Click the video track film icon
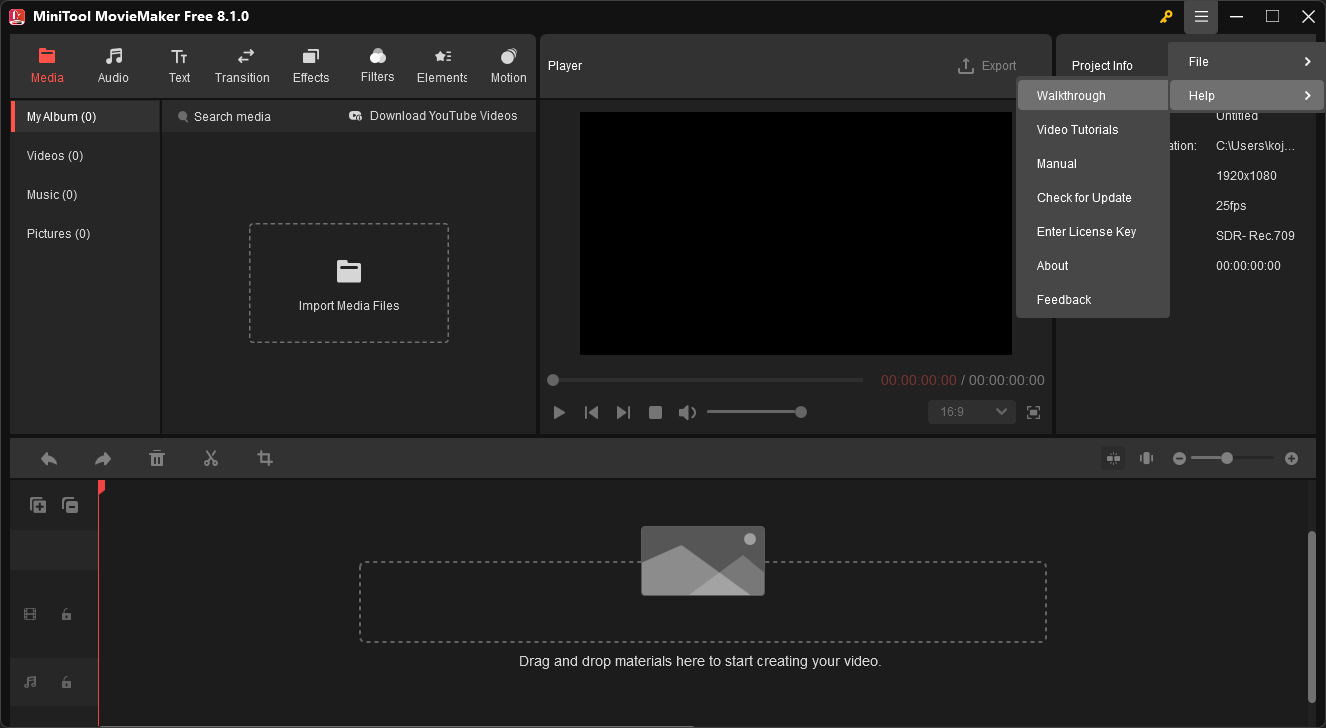This screenshot has width=1326, height=728. click(30, 614)
